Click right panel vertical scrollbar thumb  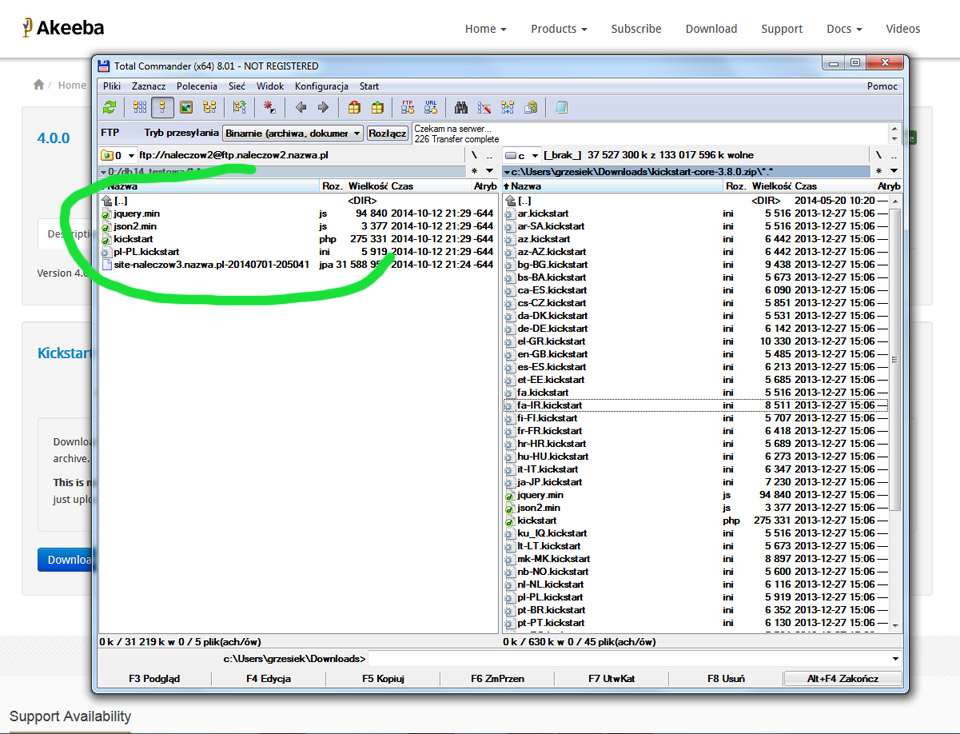(895, 360)
